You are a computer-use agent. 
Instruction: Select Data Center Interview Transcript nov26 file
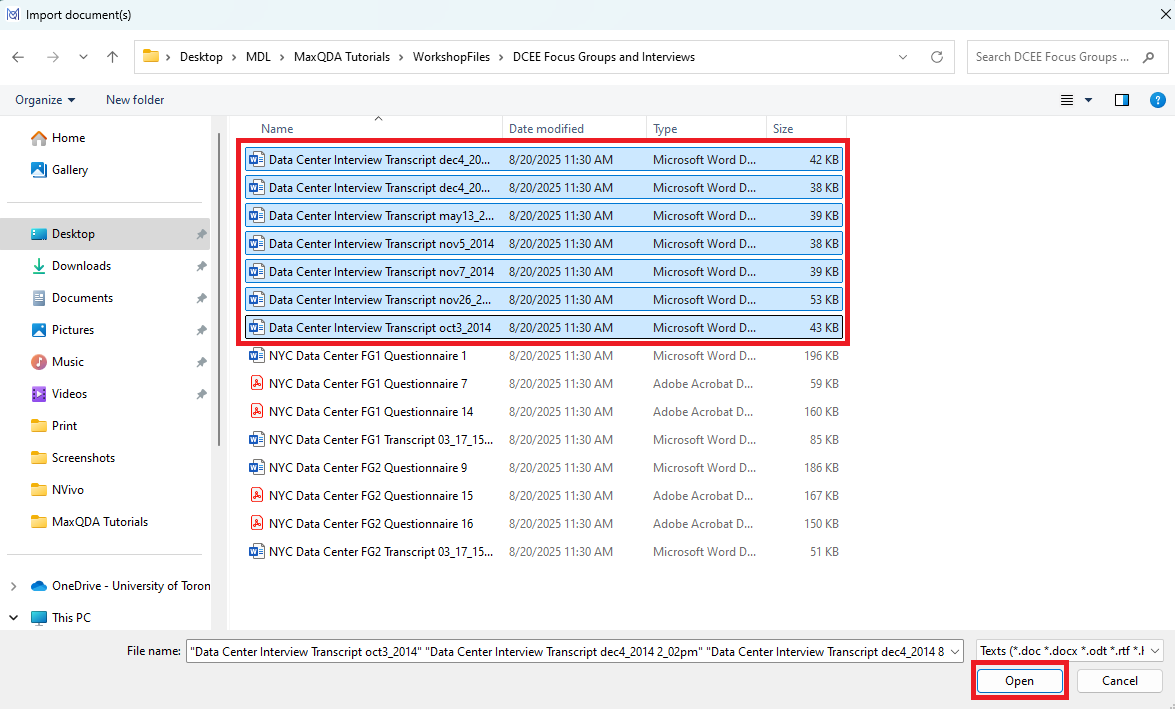tap(544, 300)
